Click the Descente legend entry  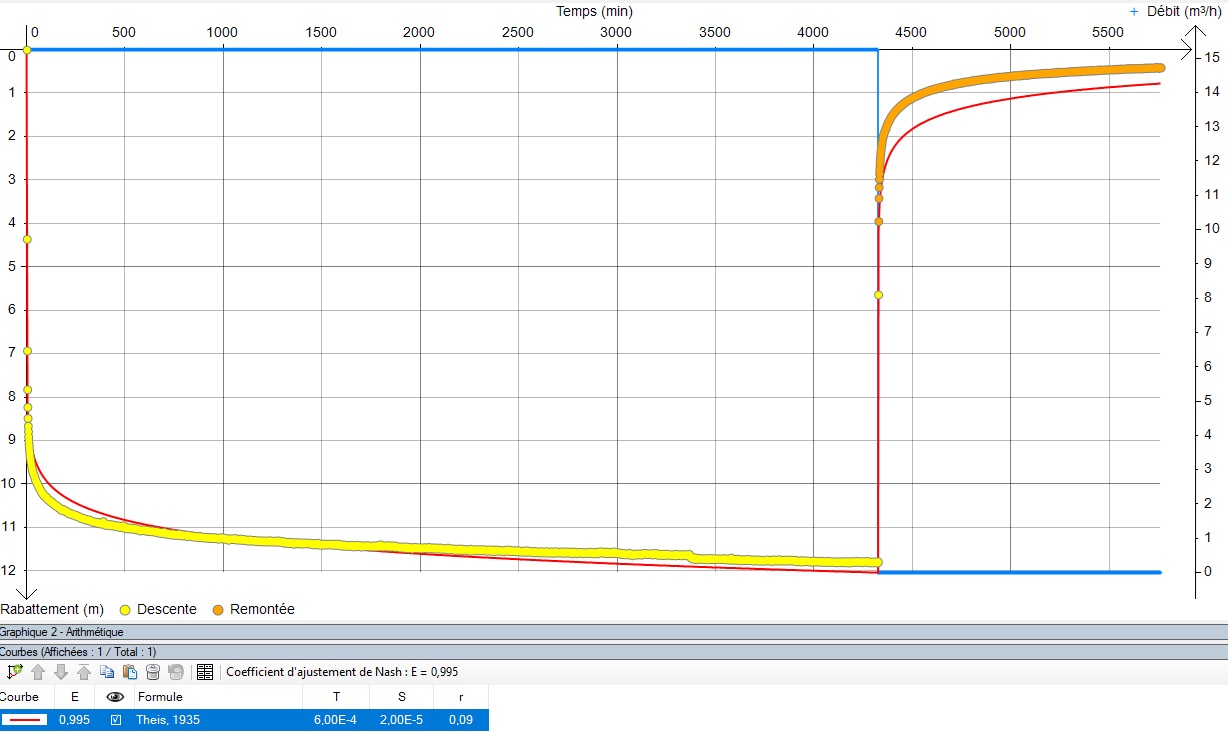point(165,609)
